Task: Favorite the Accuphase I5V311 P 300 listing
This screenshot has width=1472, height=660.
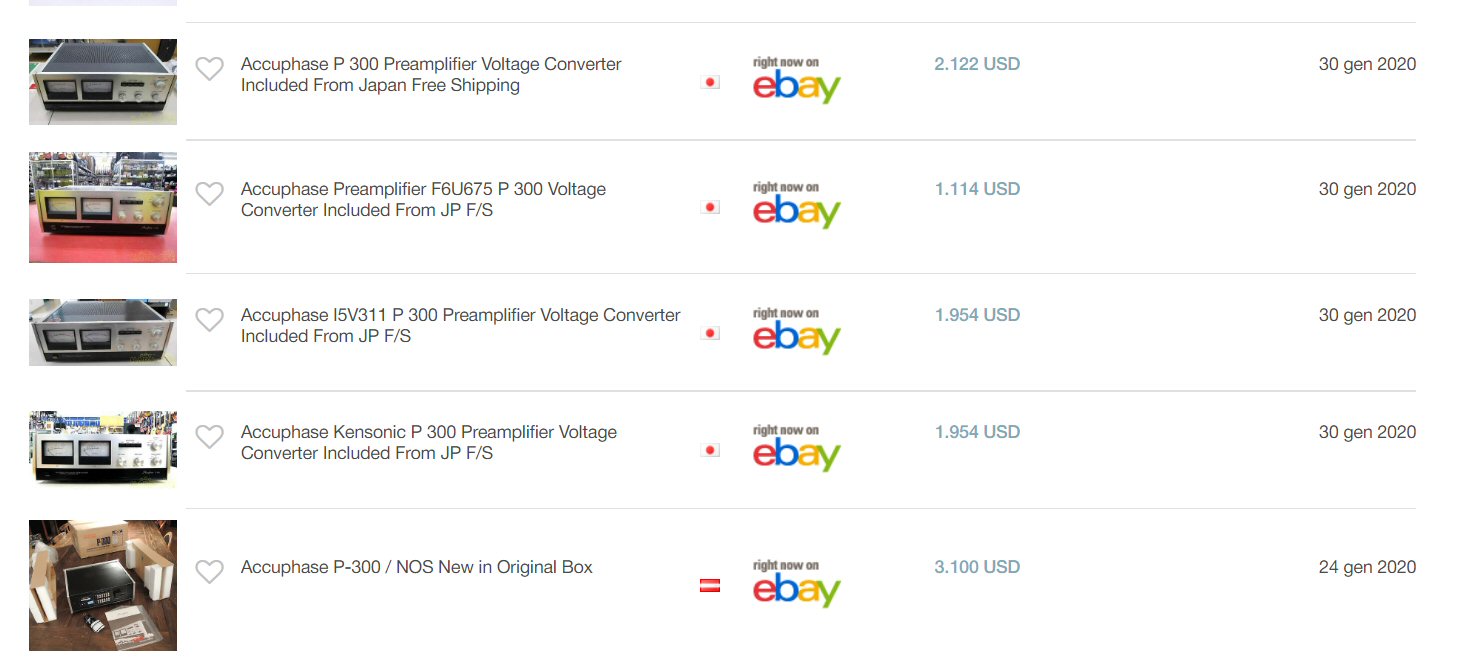Action: coord(209,320)
